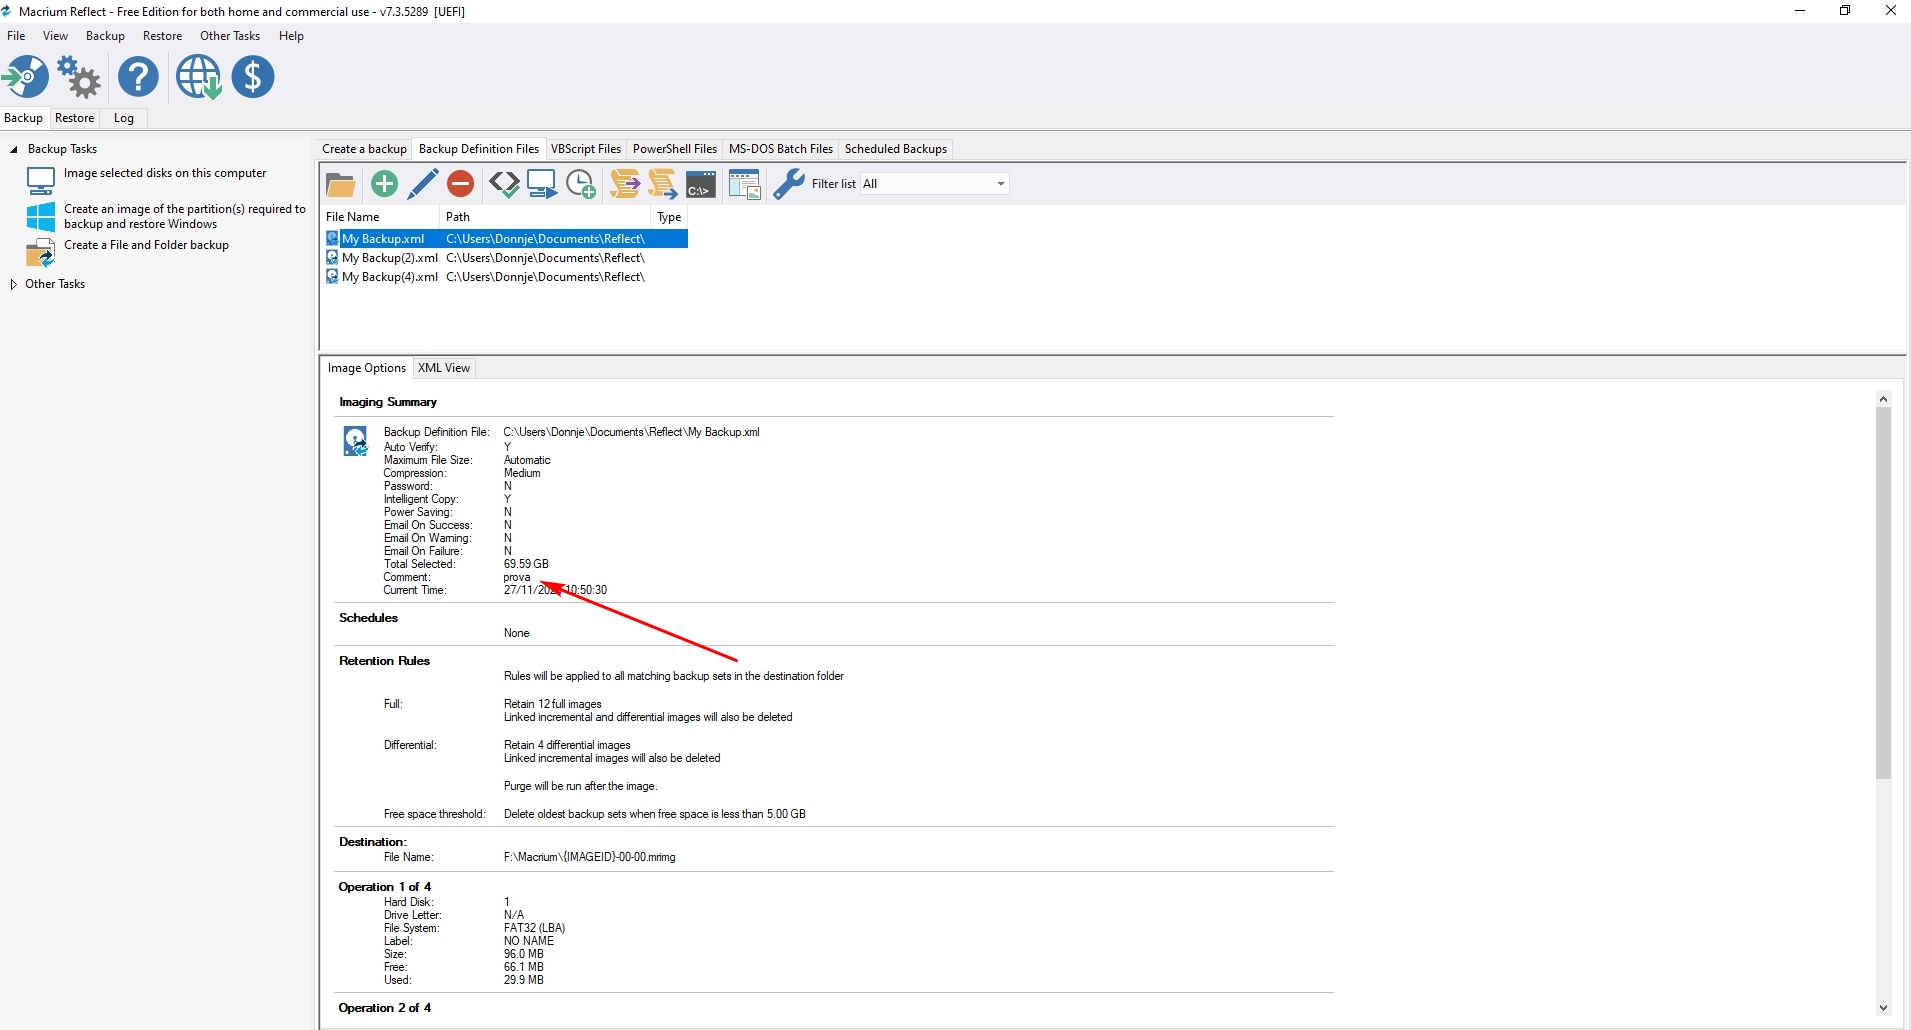The image size is (1911, 1030).
Task: Click the vertical scrollbar thumb in summary
Action: coord(1883,593)
